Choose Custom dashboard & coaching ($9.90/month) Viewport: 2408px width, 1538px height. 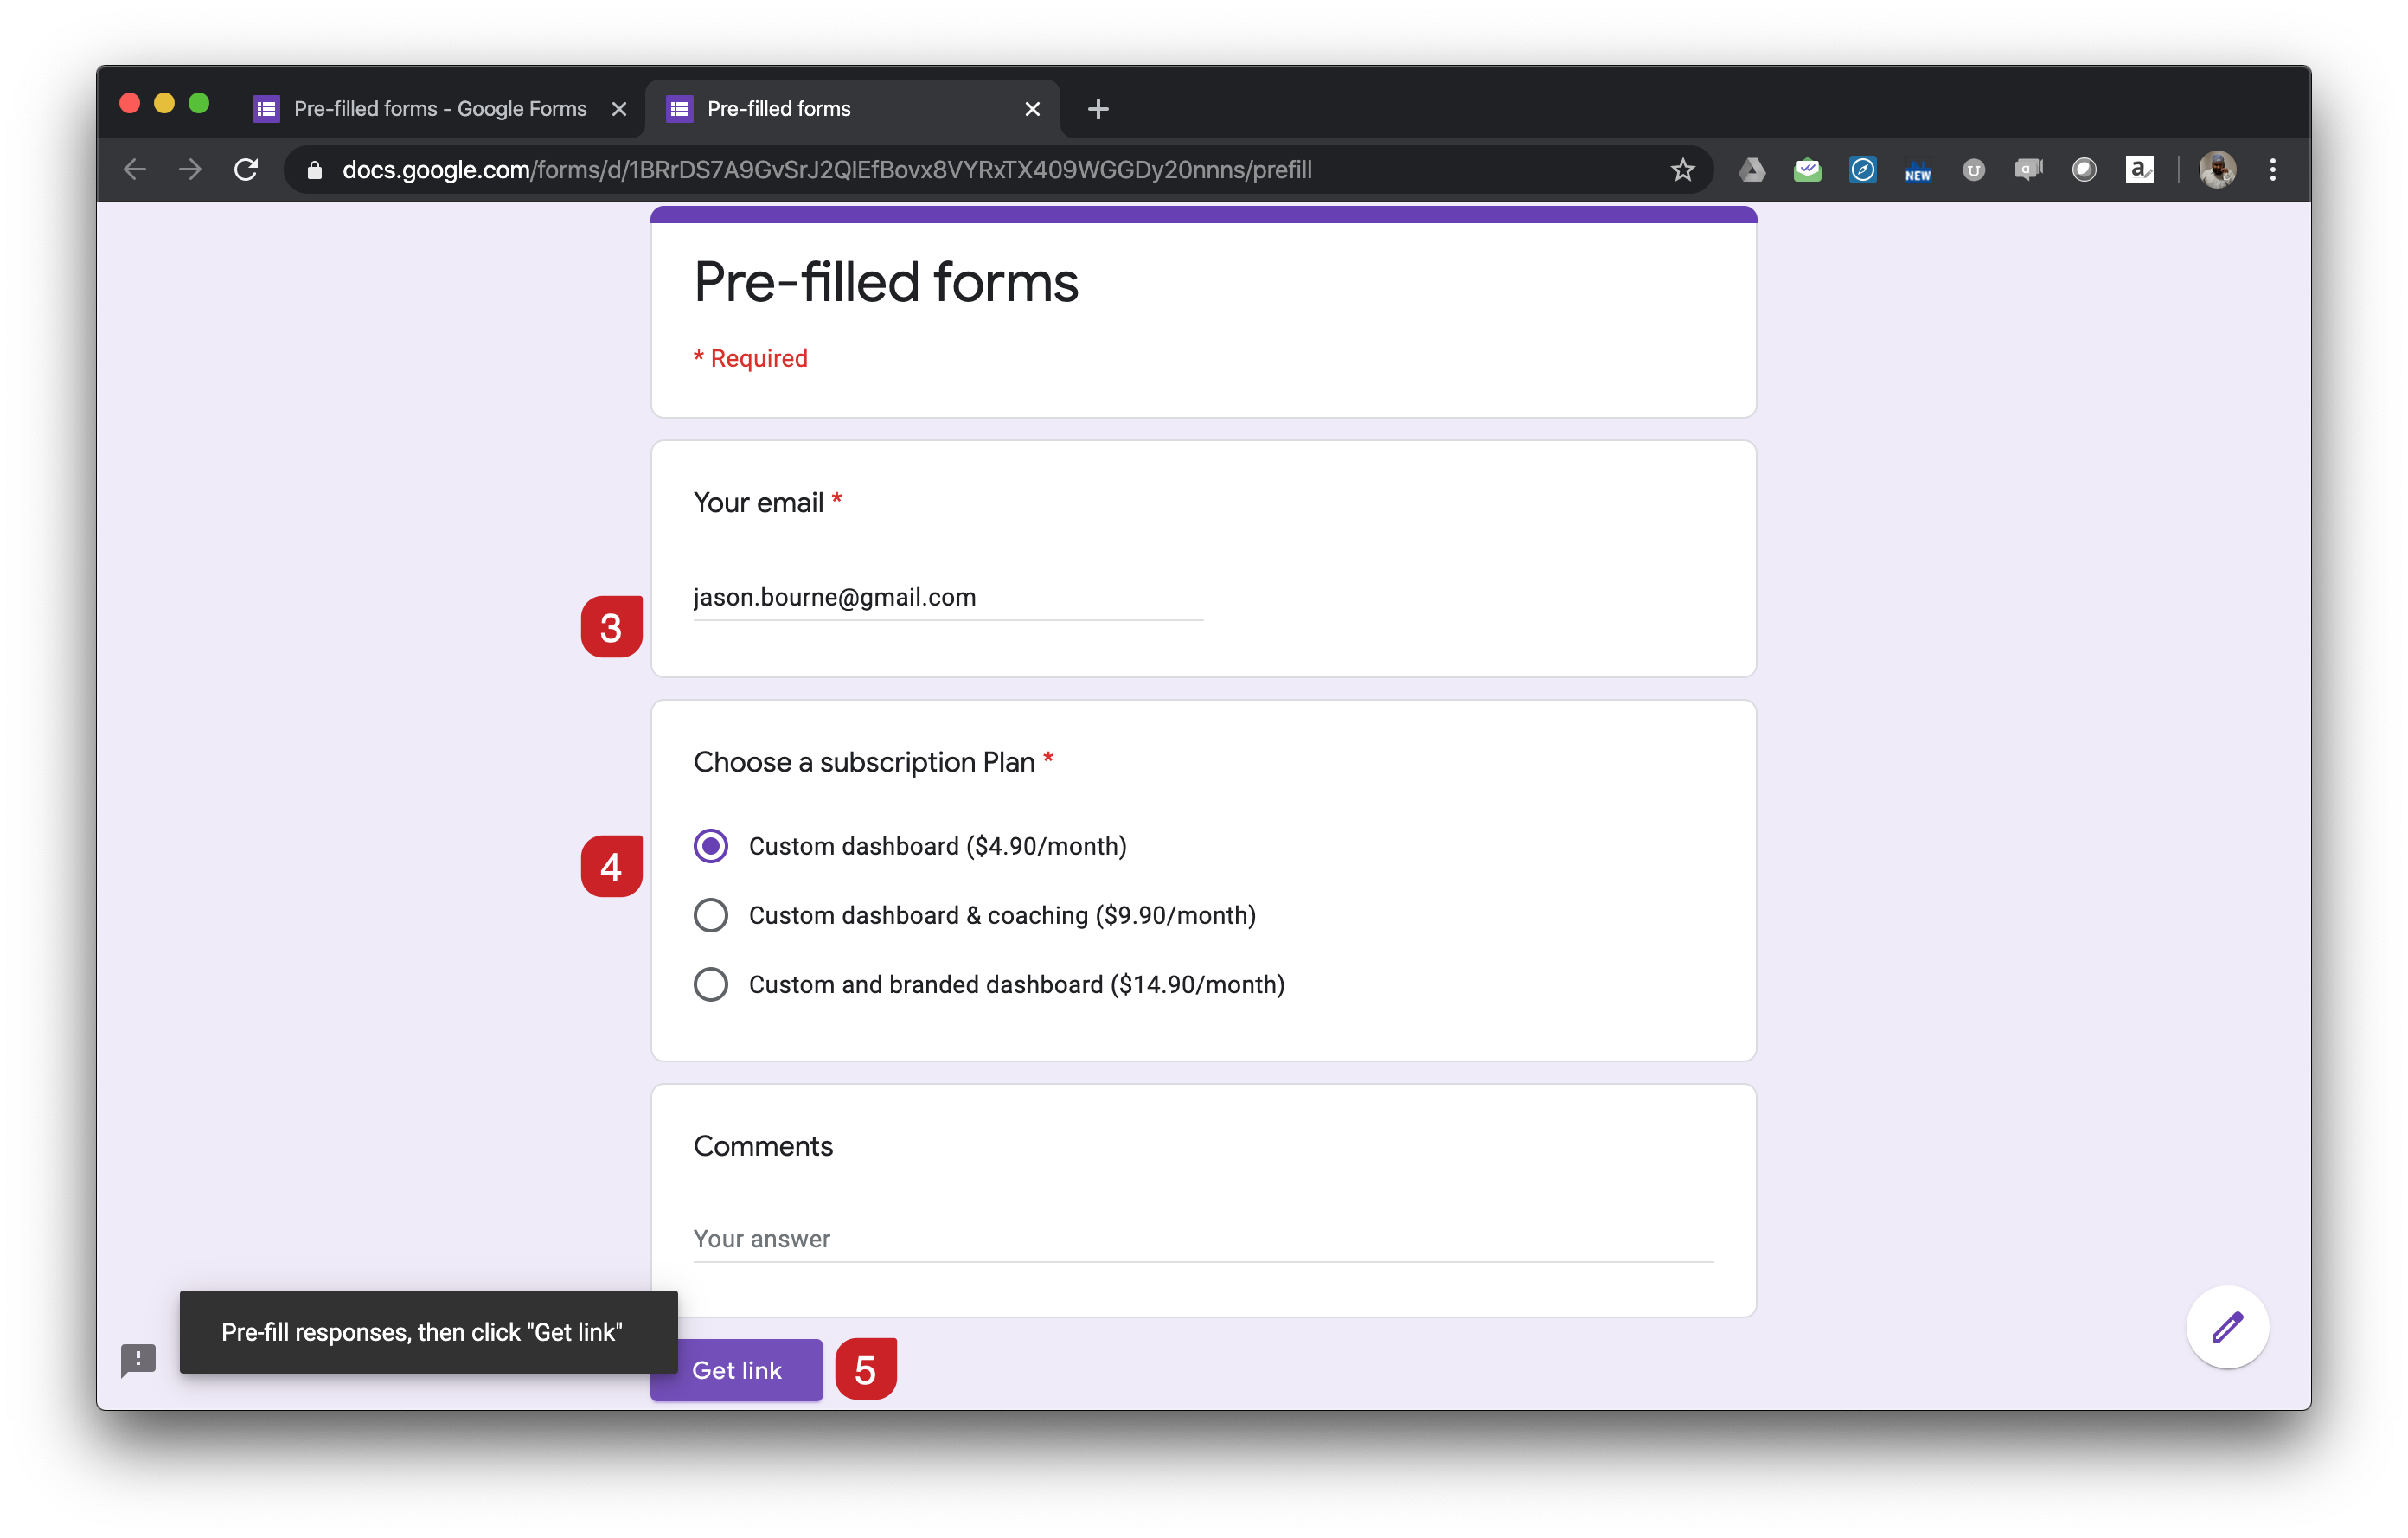[710, 914]
